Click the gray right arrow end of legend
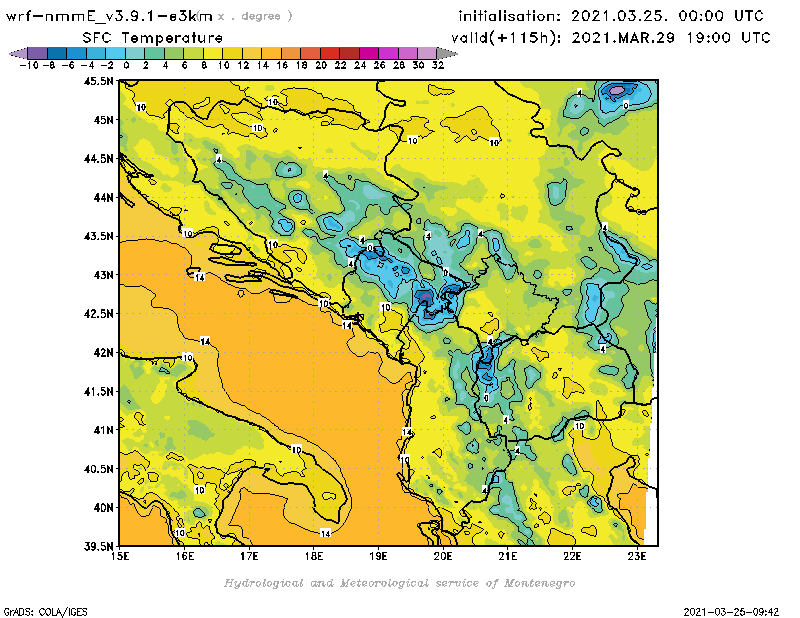 tap(447, 53)
